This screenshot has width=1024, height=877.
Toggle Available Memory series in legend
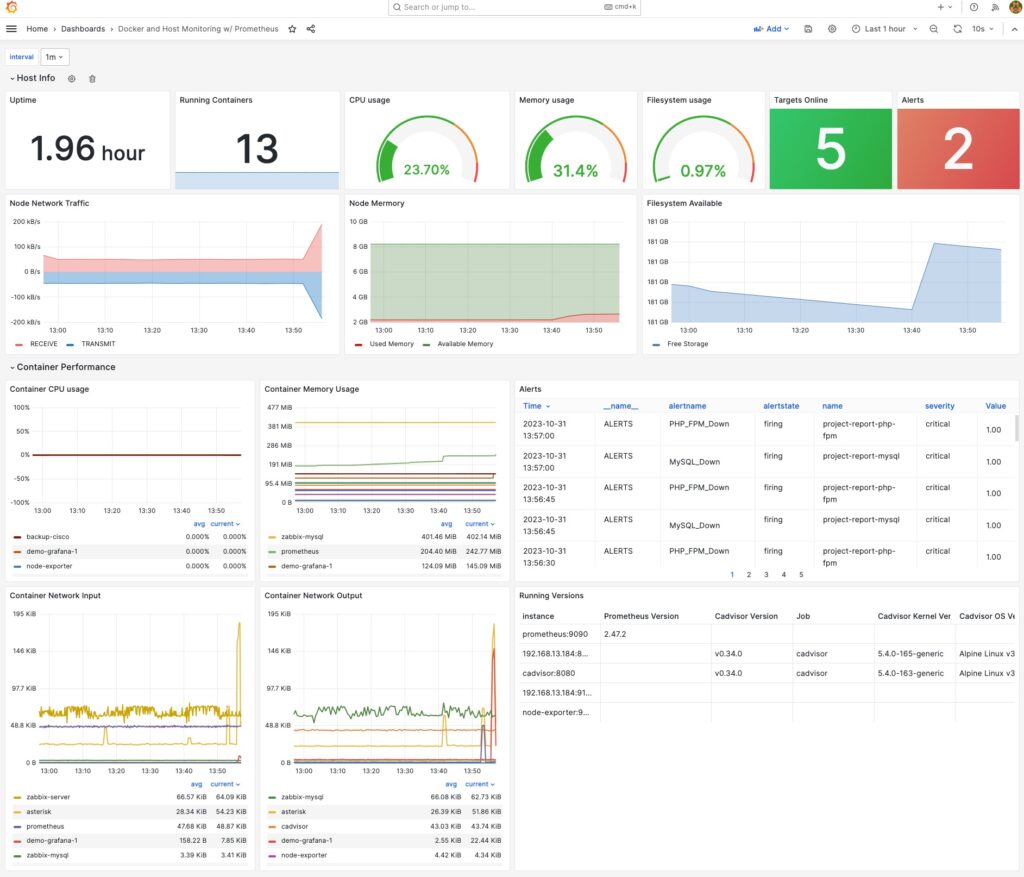pyautogui.click(x=465, y=343)
